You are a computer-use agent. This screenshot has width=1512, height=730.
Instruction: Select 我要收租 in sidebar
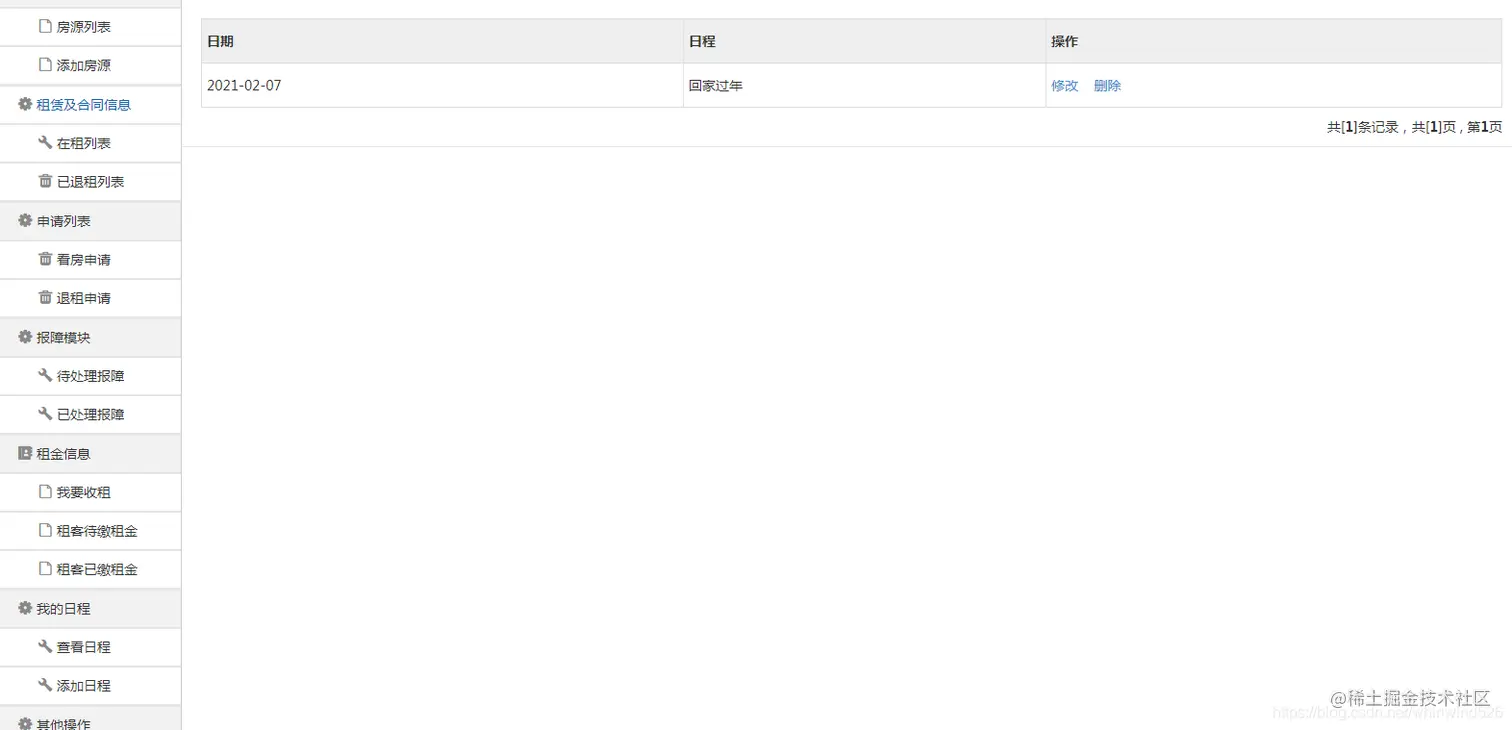click(x=90, y=492)
